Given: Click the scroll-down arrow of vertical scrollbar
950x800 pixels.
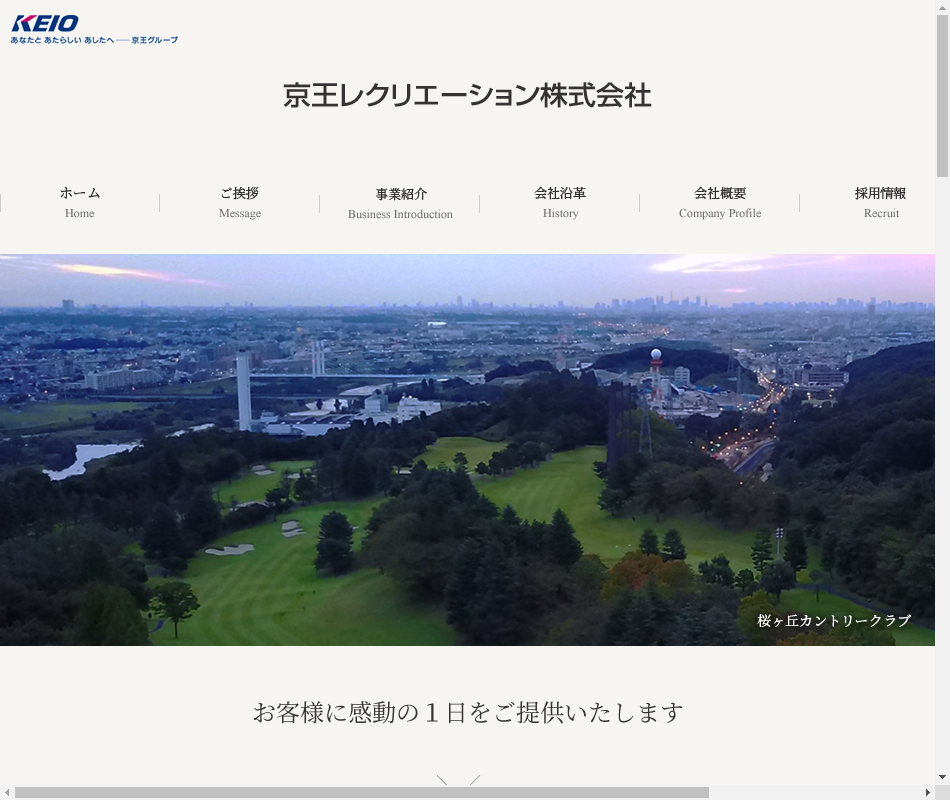Looking at the screenshot, I should pos(942,778).
